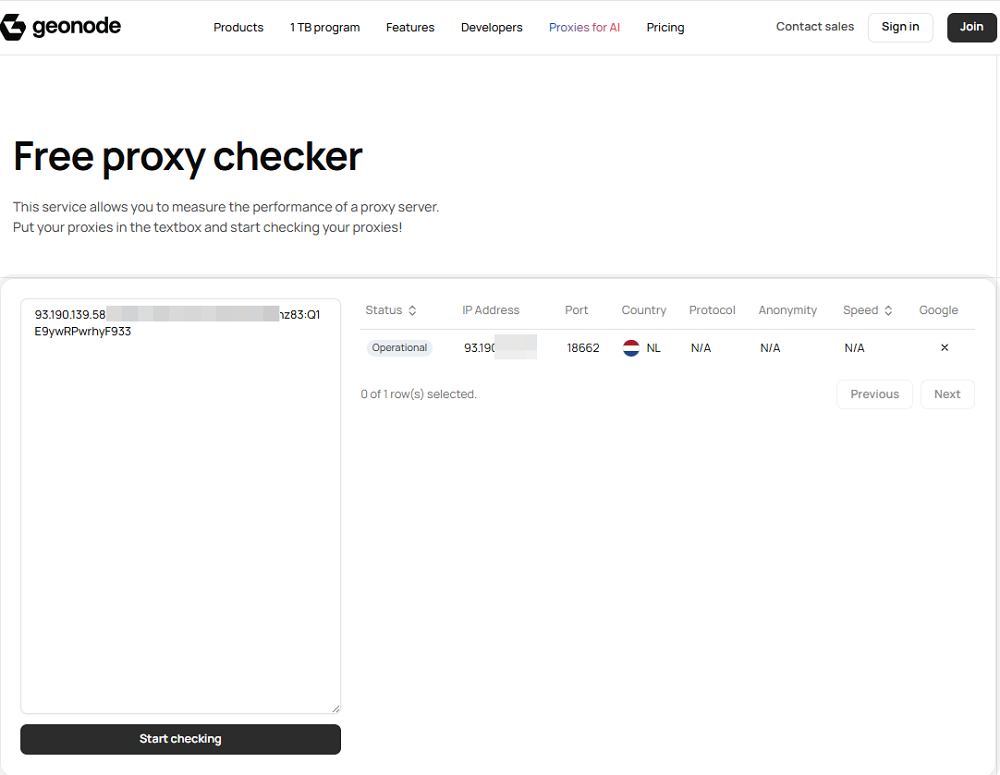Screen dimensions: 1000x775
Task: Open the Features menu
Action: 410,27
